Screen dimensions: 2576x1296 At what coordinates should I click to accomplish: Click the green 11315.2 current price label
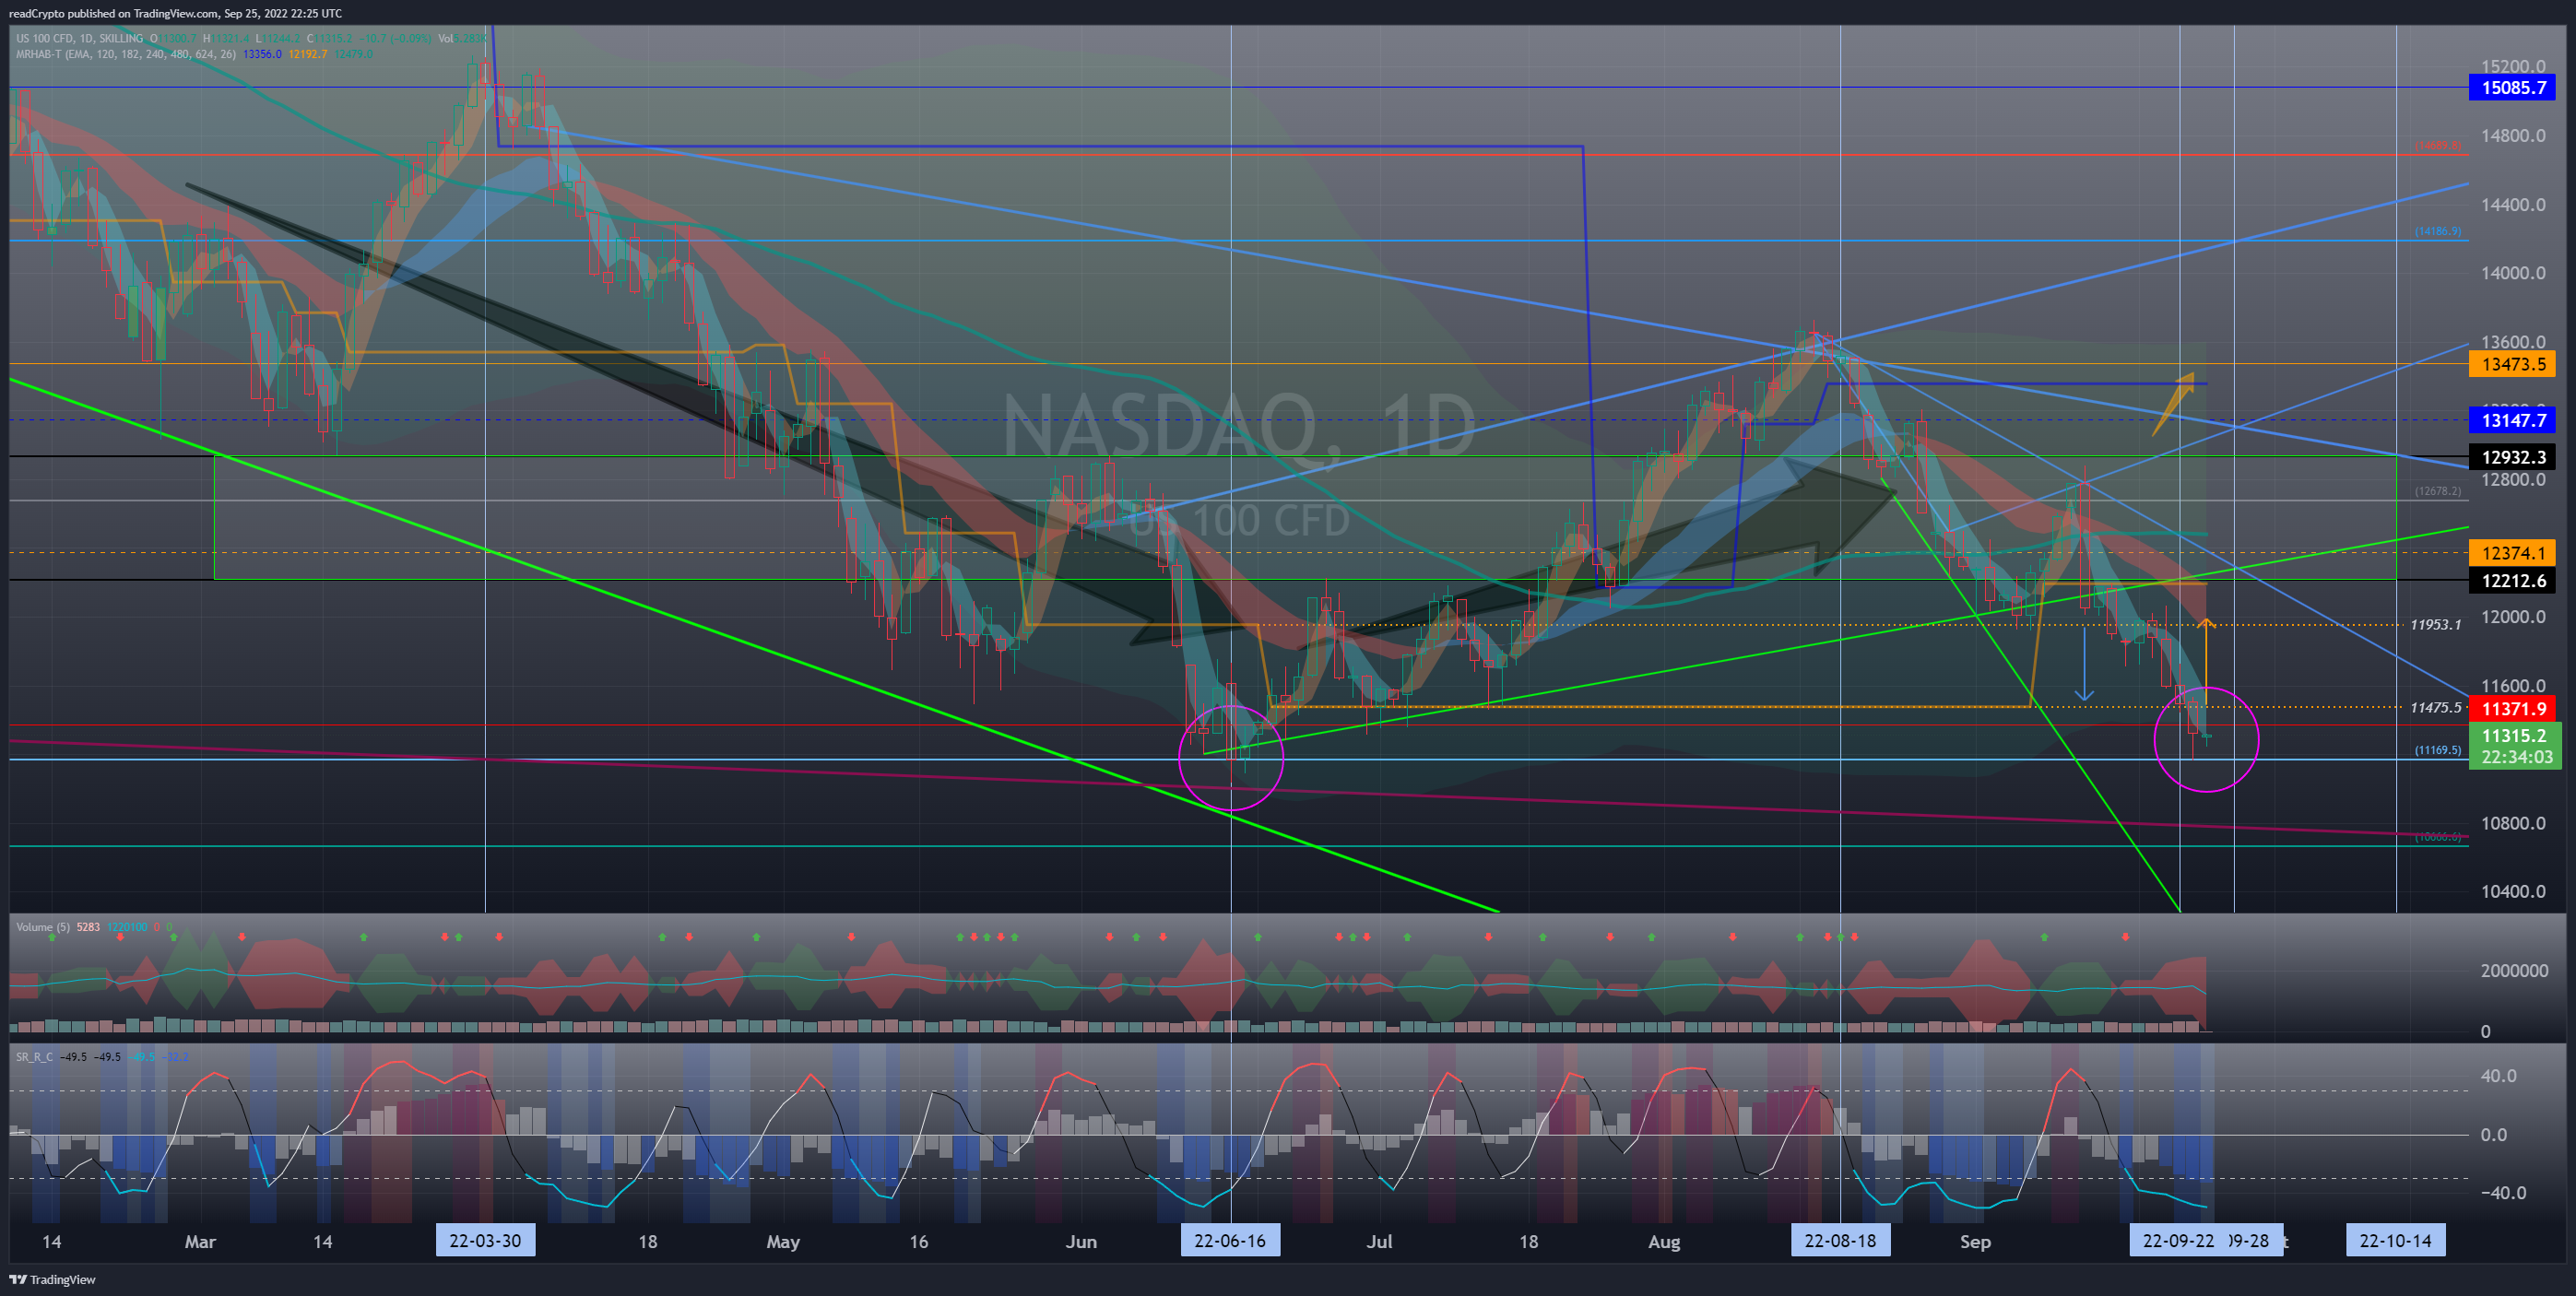(x=2514, y=736)
